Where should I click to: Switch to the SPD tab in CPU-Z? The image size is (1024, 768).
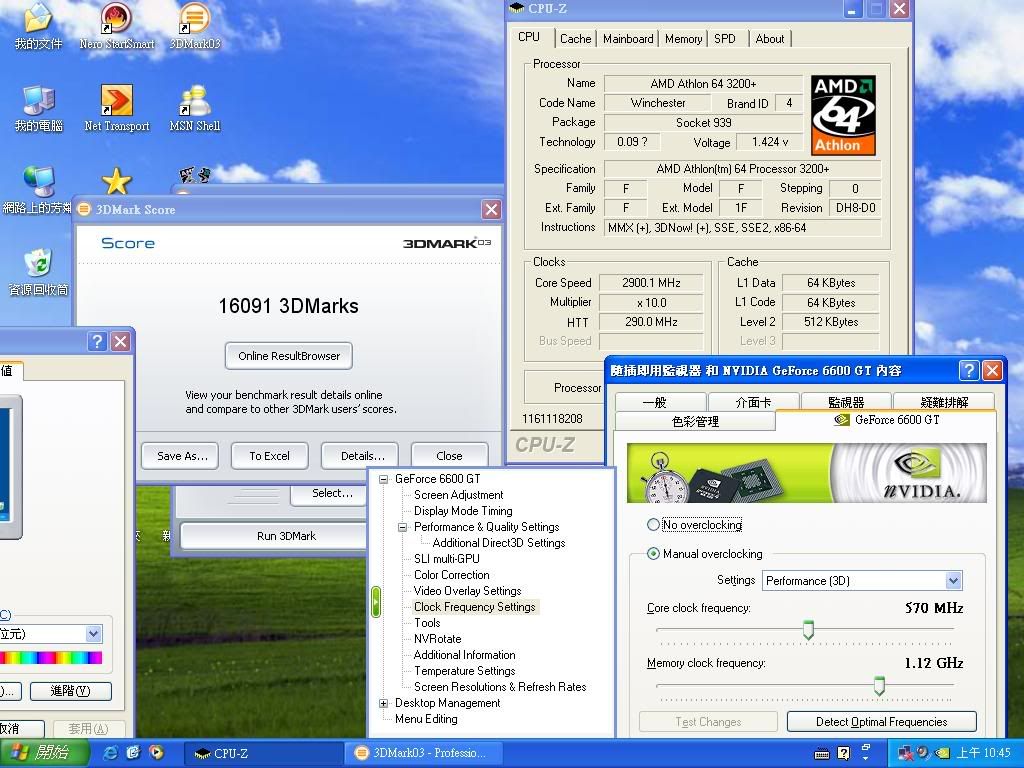(725, 39)
